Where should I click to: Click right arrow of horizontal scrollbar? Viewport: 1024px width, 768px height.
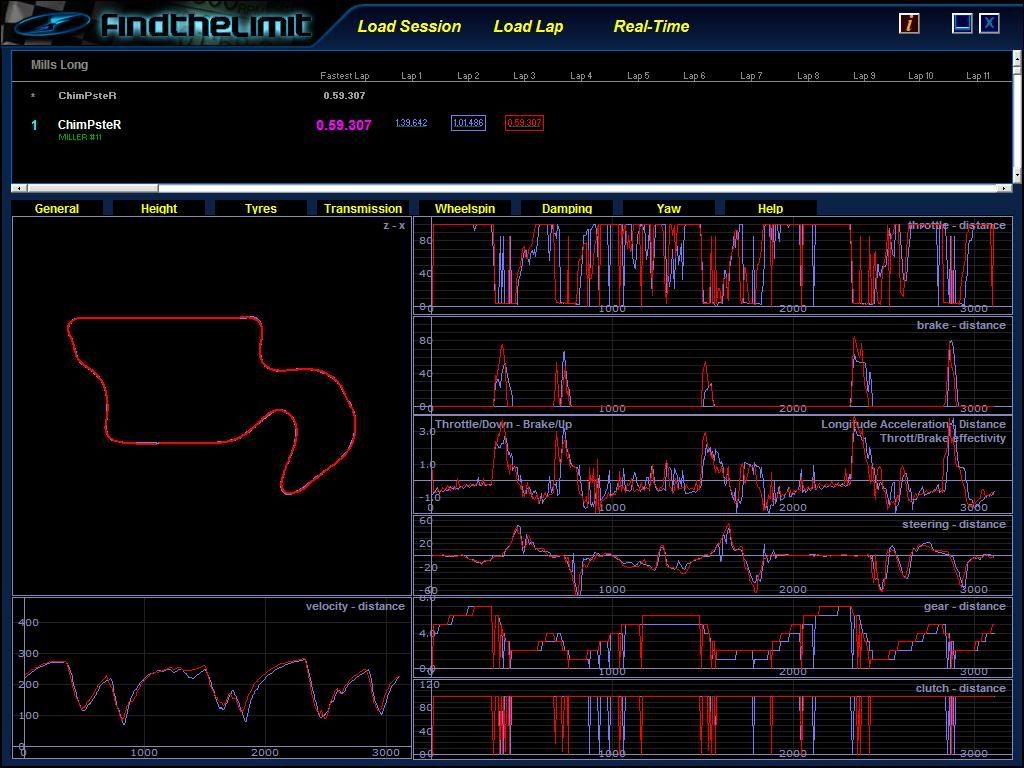click(x=1004, y=188)
